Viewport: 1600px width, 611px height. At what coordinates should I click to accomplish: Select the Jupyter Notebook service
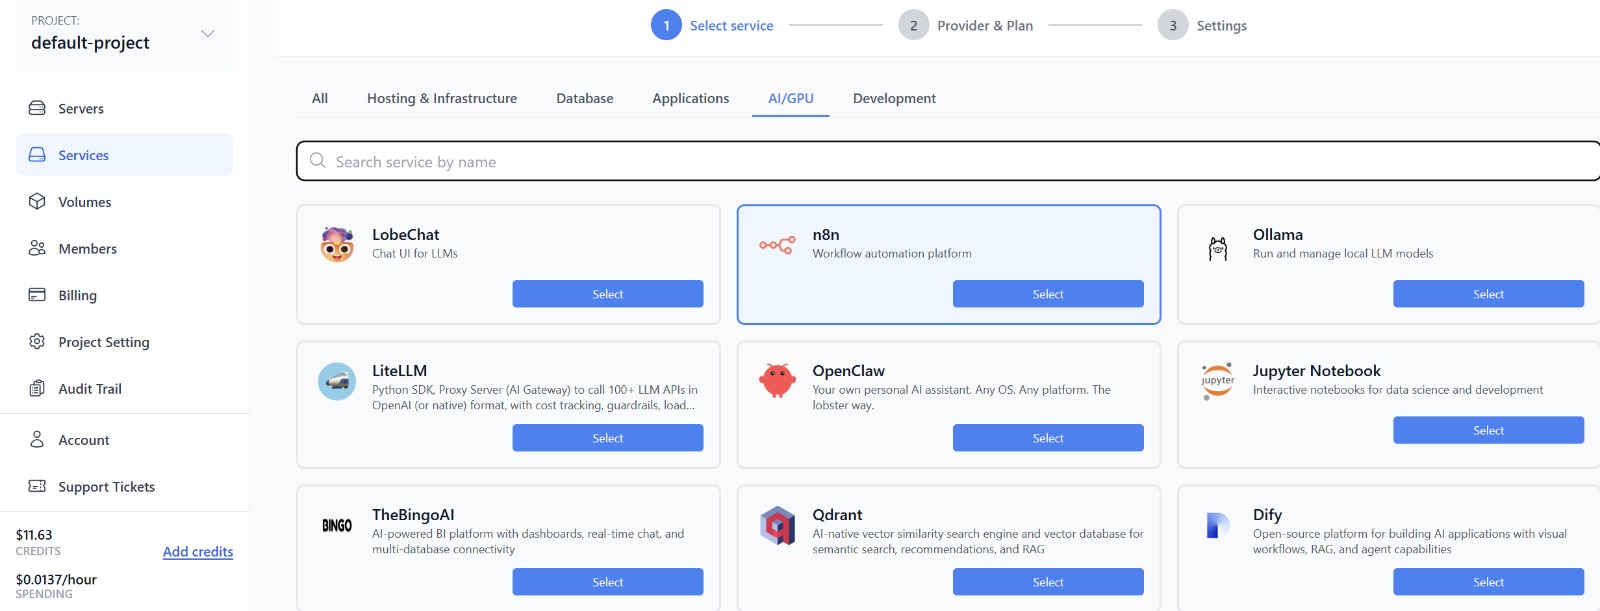click(1488, 430)
